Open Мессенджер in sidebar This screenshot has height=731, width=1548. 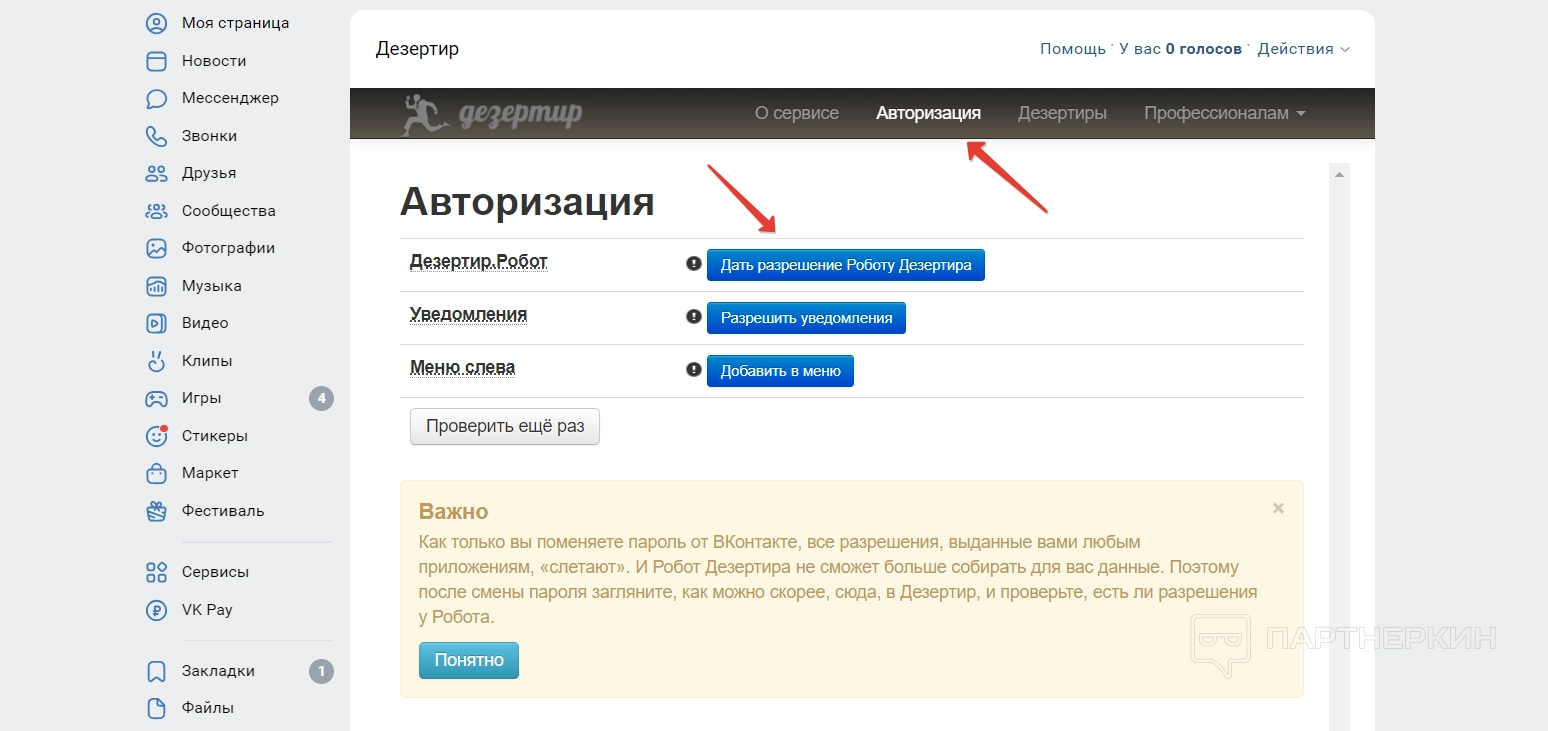point(230,98)
